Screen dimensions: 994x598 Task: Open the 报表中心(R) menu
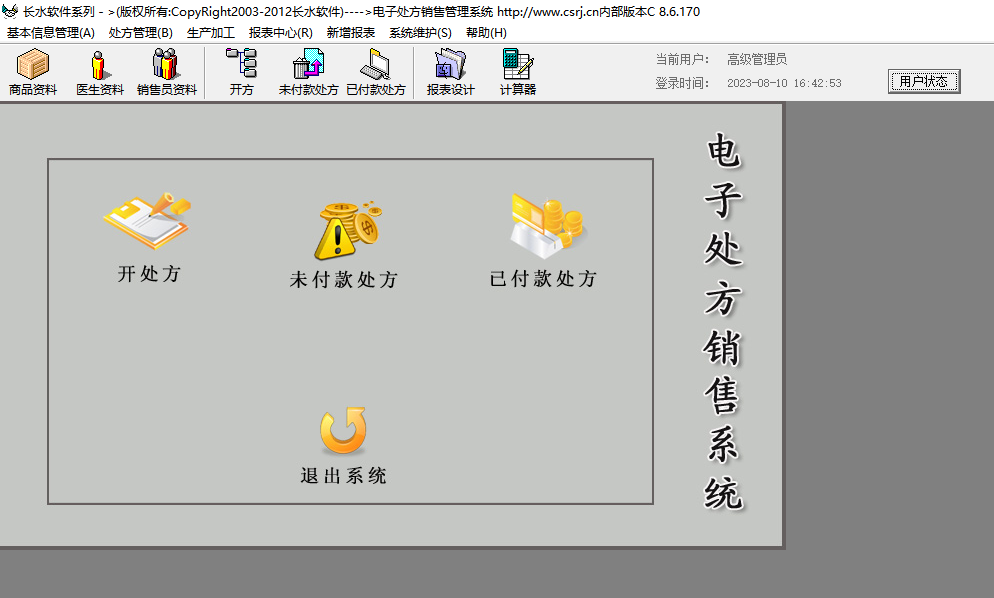pyautogui.click(x=281, y=33)
